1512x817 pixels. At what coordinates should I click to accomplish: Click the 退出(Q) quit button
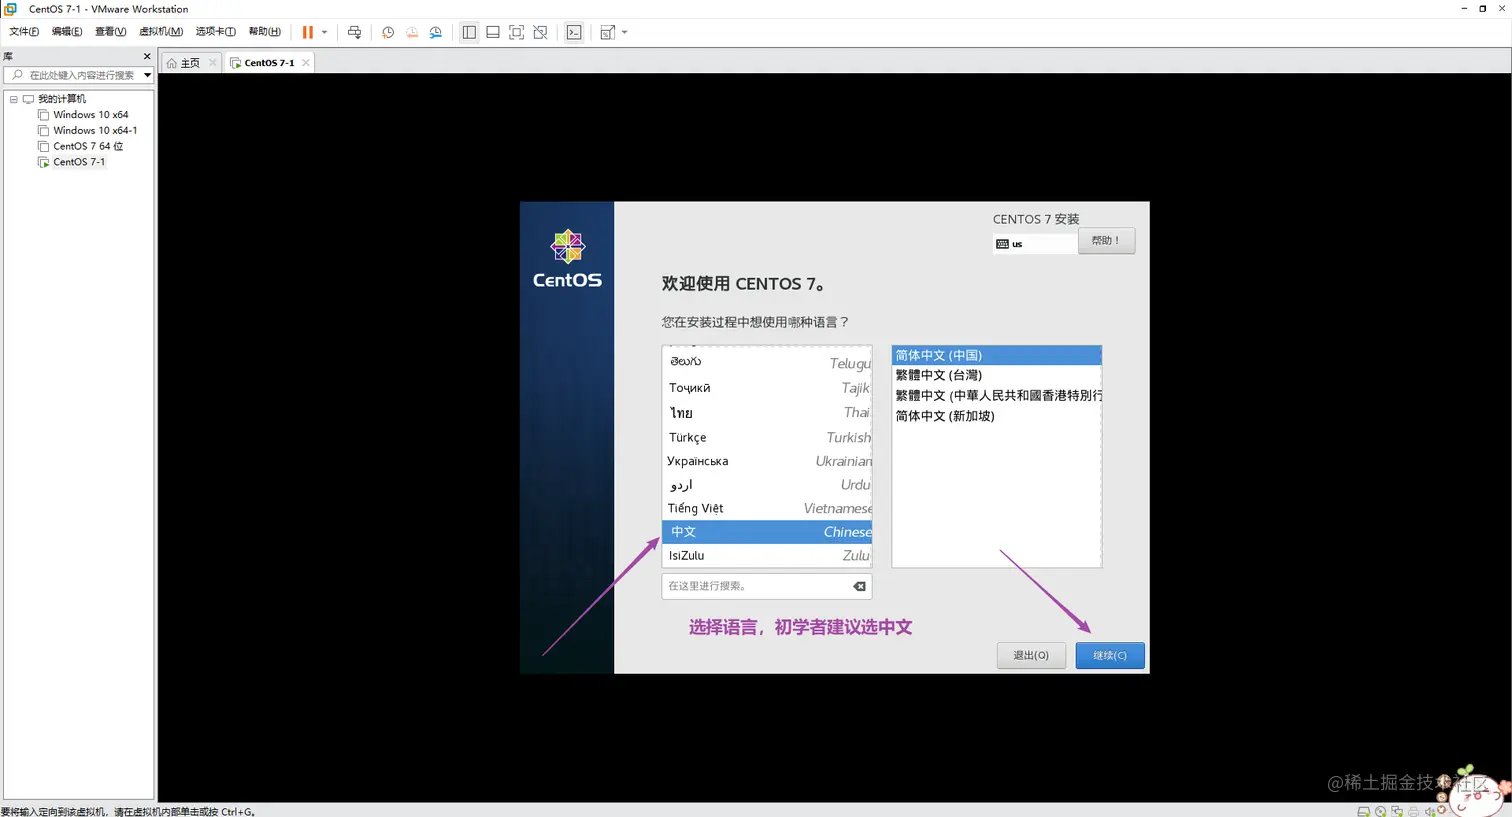[x=1031, y=655]
